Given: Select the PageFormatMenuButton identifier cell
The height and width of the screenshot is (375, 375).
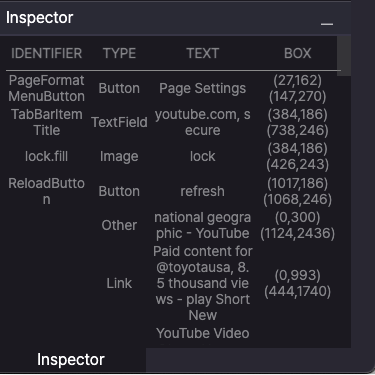Looking at the screenshot, I should coord(47,88).
